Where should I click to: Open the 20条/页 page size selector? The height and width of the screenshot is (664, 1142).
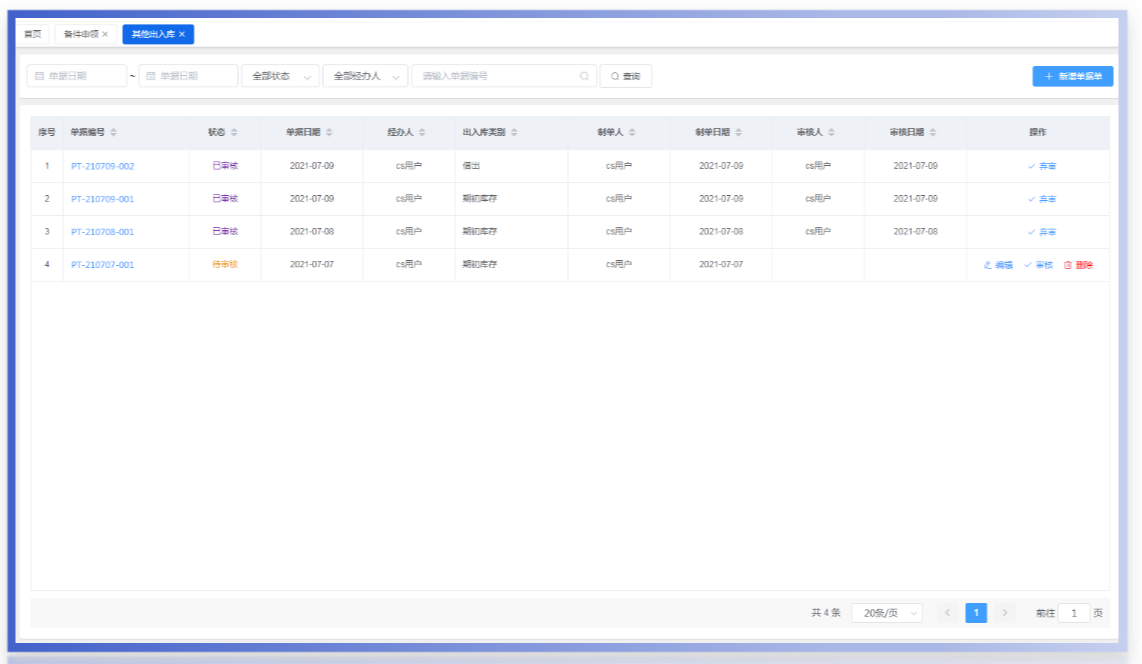(x=886, y=613)
